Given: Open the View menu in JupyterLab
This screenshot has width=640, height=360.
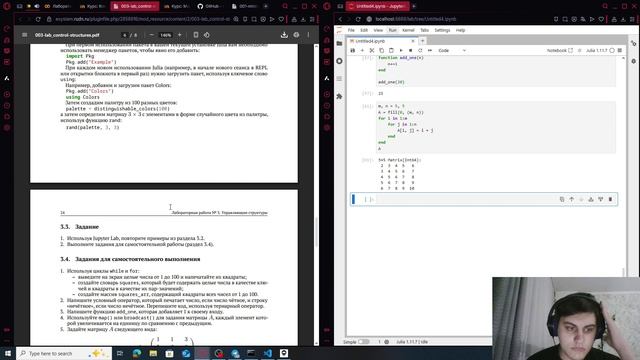Looking at the screenshot, I should (x=378, y=30).
